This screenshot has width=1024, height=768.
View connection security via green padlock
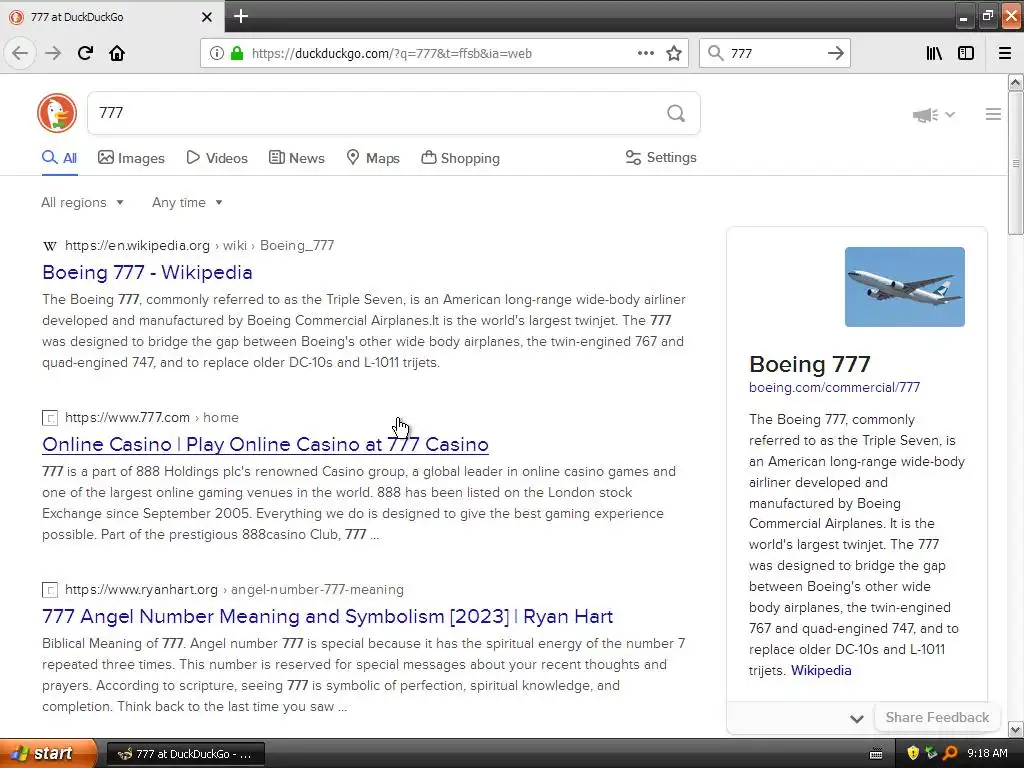tap(237, 53)
